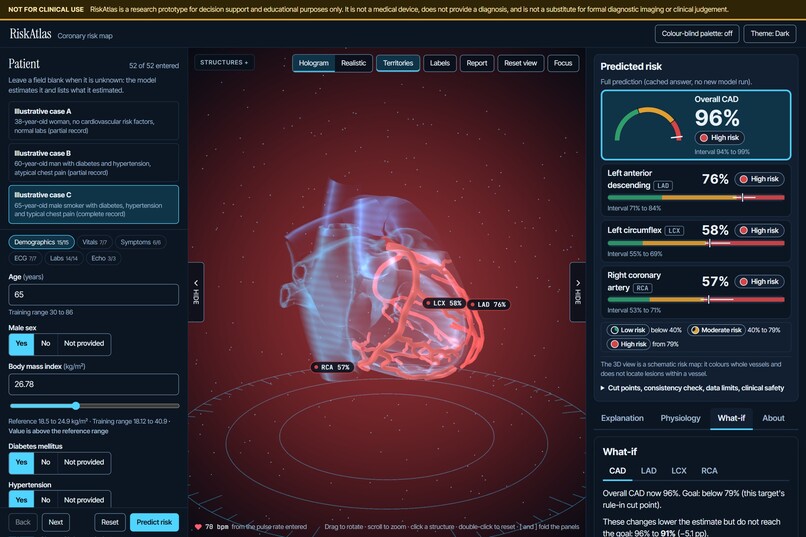Set Hypertension to Not provided

[84, 499]
